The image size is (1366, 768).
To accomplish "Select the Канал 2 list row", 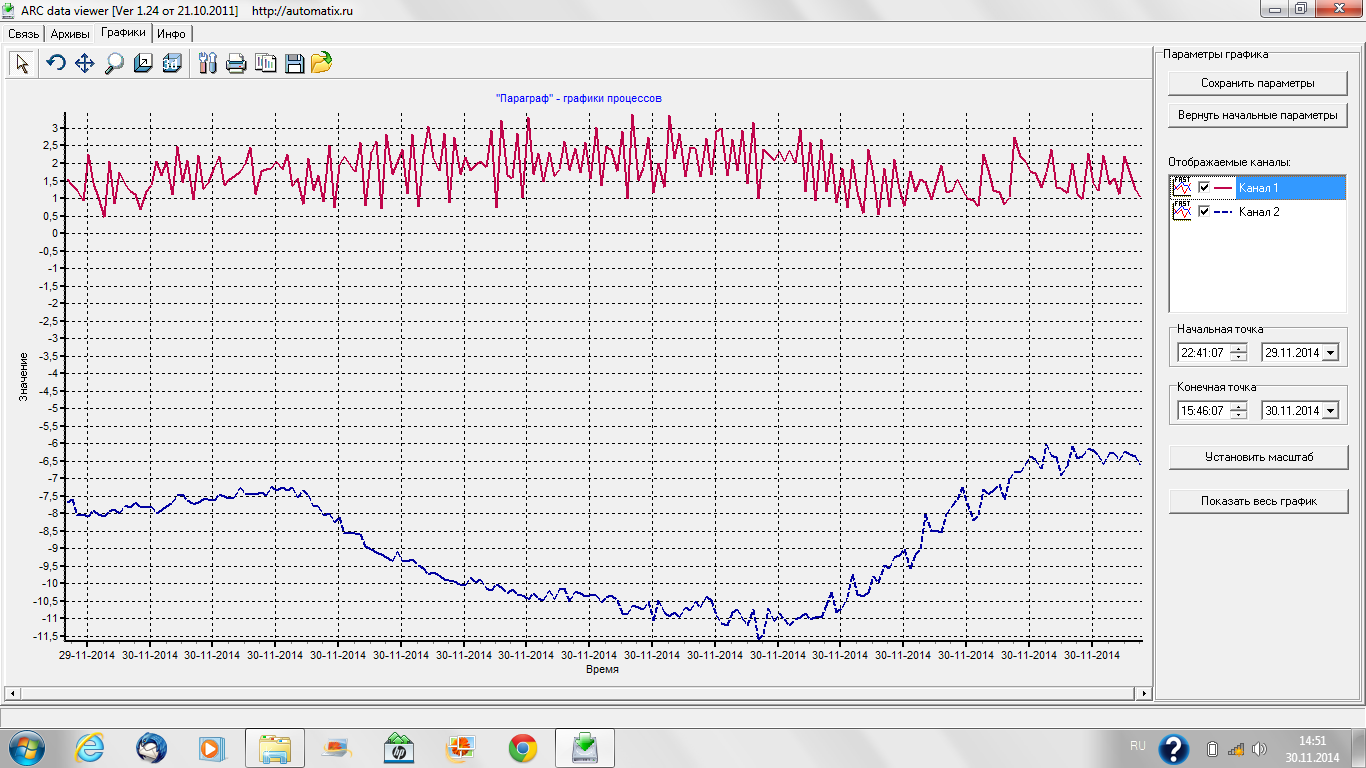I will (1258, 211).
